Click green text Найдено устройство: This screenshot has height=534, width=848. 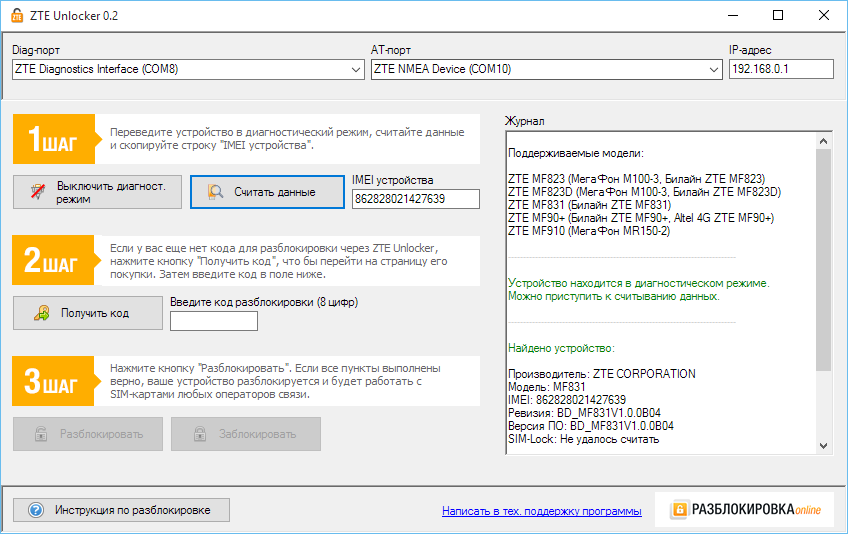[561, 348]
